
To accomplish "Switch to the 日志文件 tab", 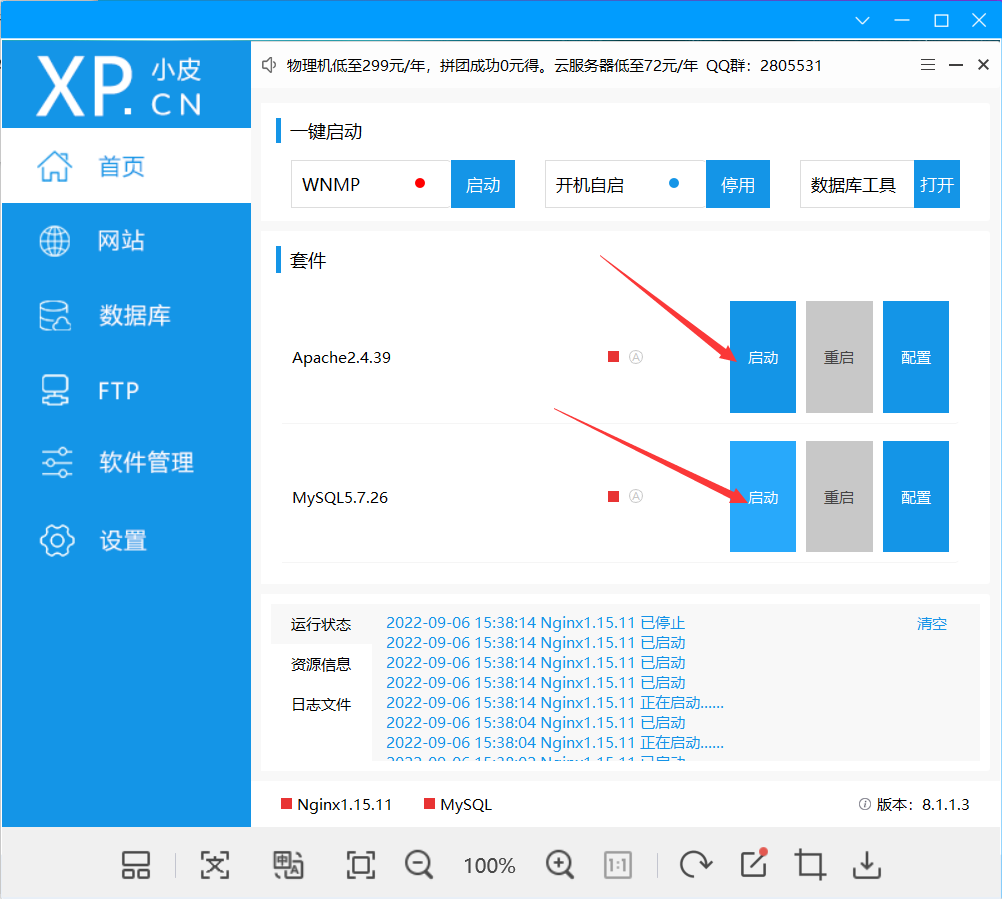I will pyautogui.click(x=321, y=705).
